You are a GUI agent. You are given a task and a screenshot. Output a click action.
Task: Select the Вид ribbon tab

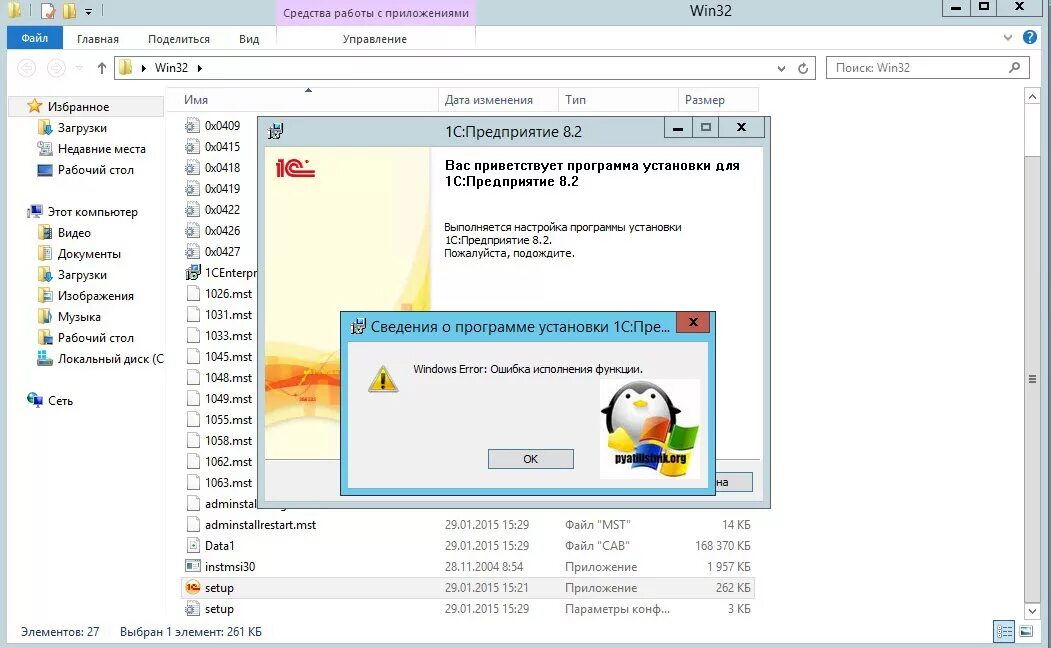(x=249, y=39)
